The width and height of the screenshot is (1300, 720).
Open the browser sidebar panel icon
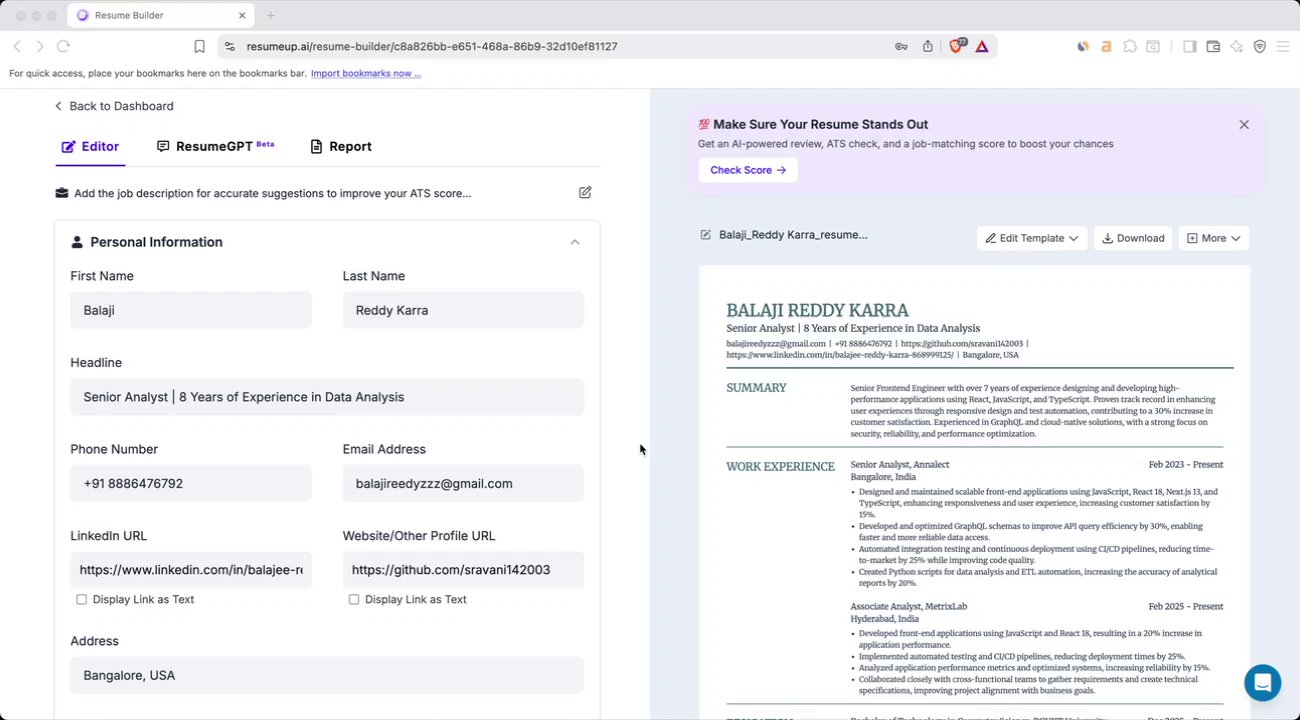[1189, 47]
